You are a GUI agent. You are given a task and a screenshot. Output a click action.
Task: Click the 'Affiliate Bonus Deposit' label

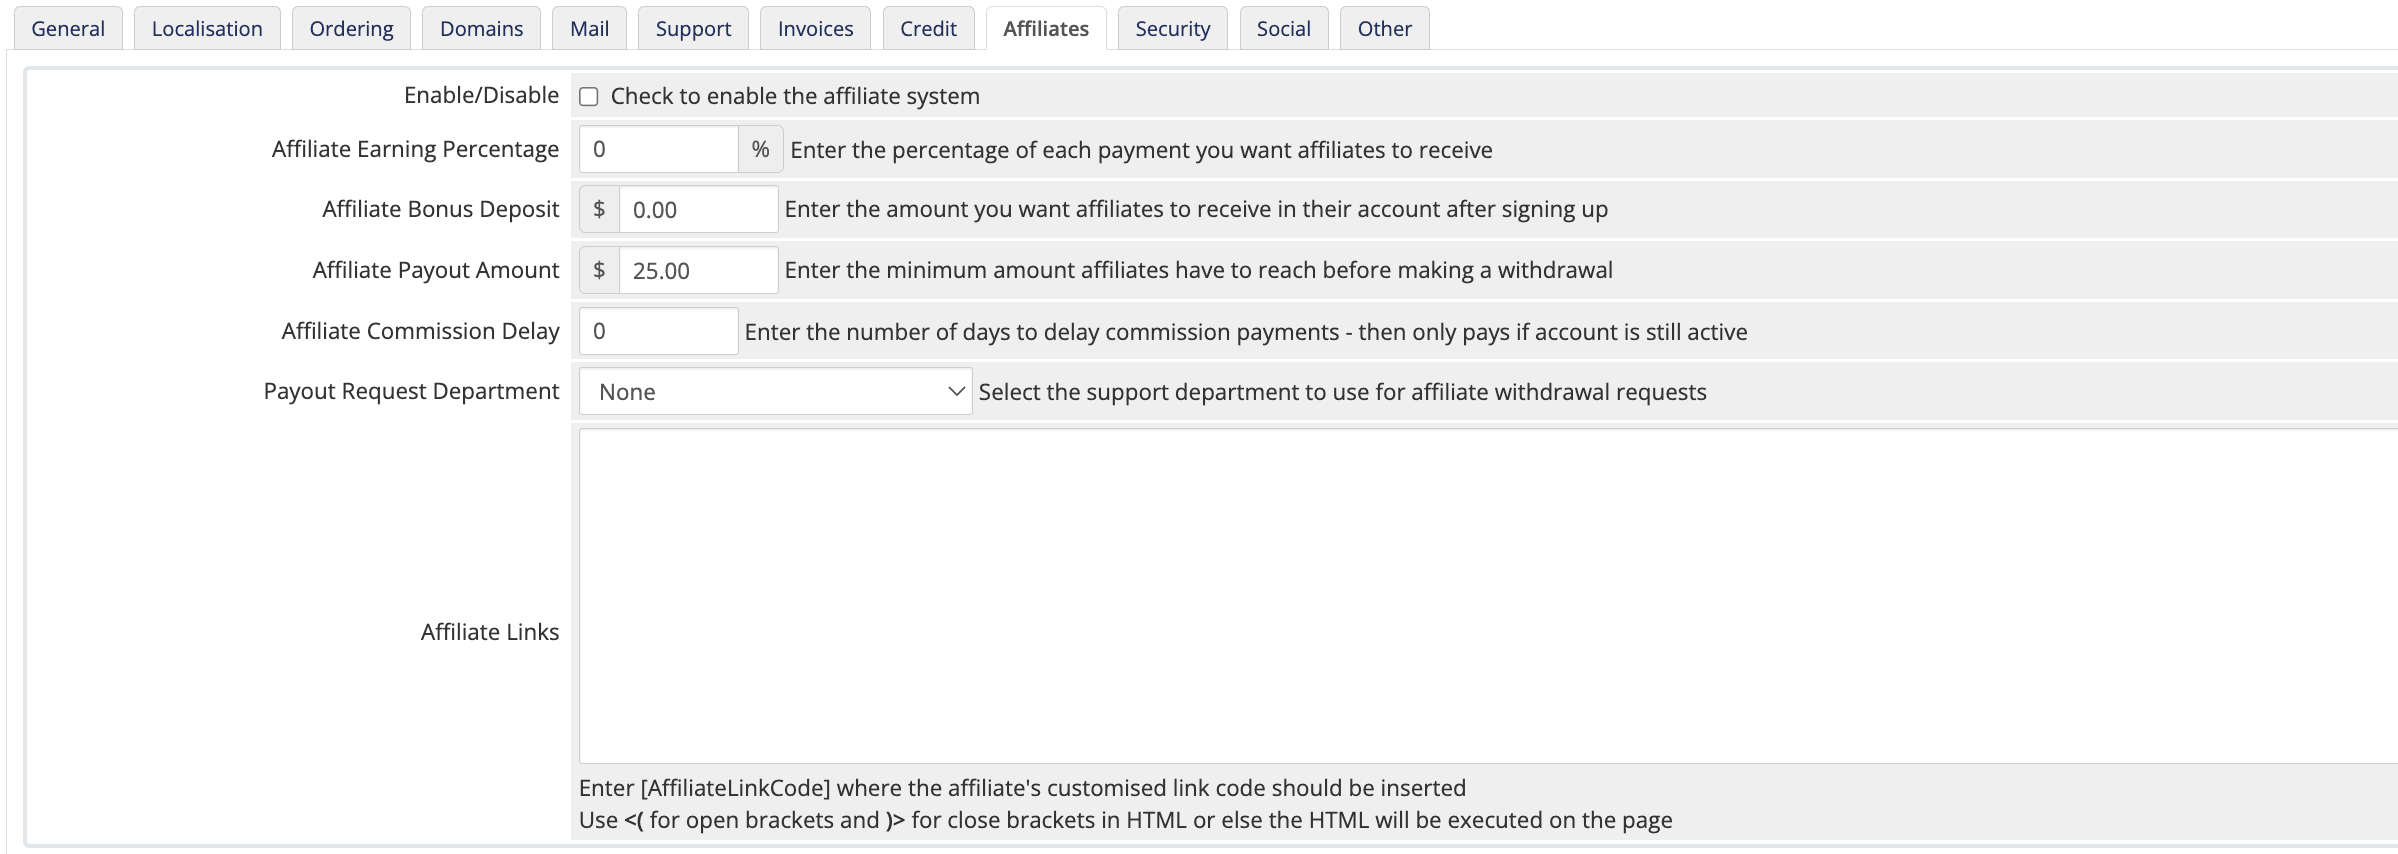coord(440,209)
